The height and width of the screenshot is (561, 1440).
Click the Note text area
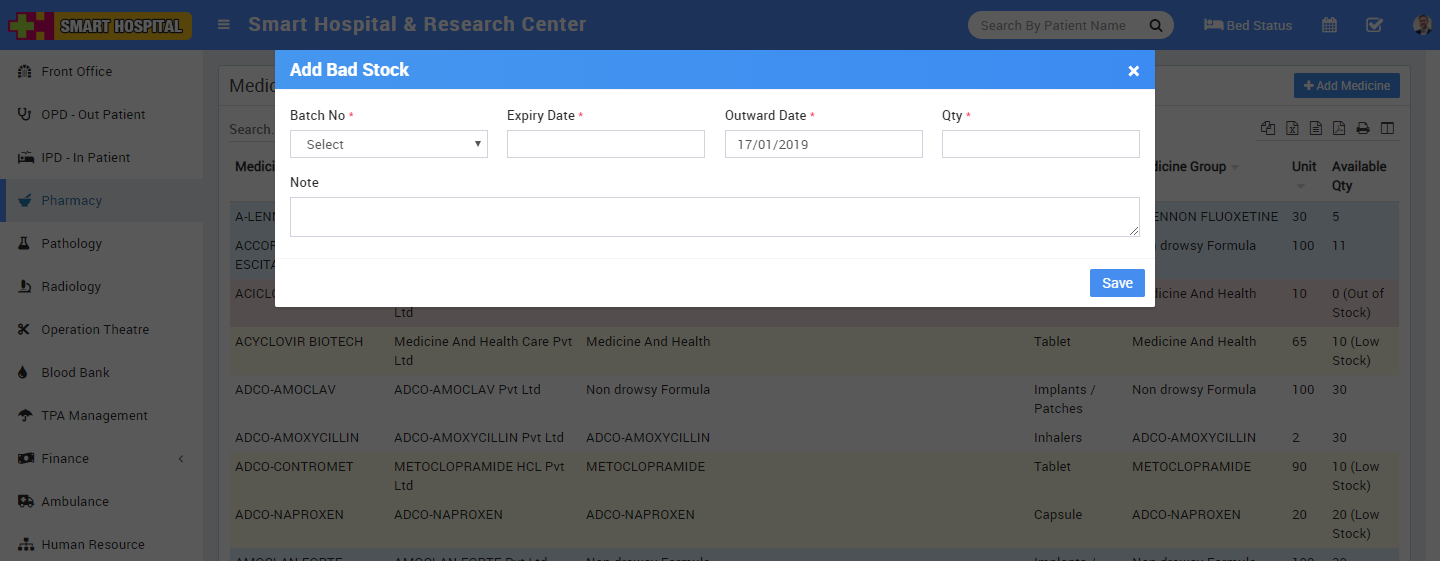pos(714,217)
